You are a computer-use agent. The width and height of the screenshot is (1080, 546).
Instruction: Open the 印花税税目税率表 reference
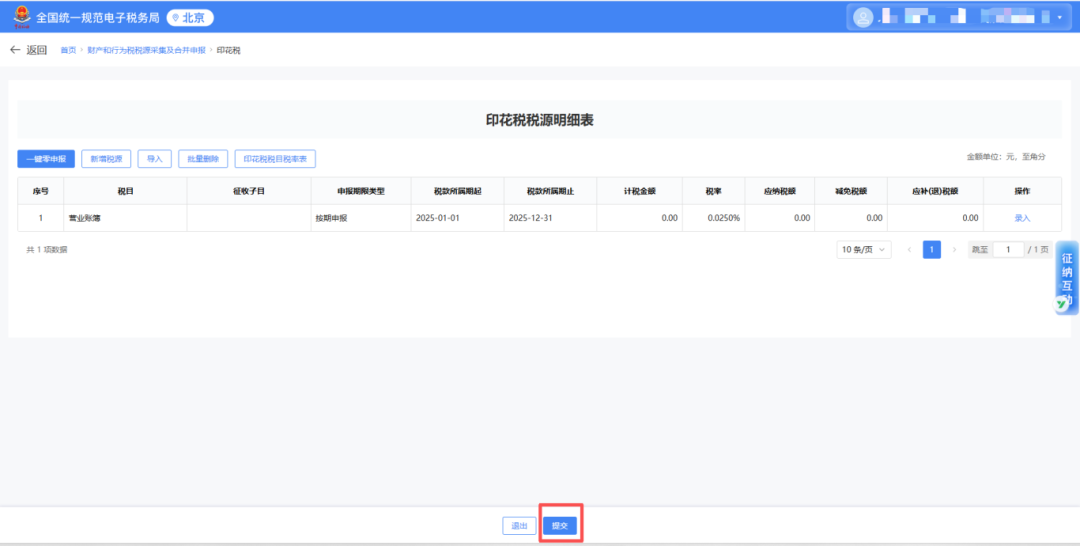pyautogui.click(x=275, y=158)
